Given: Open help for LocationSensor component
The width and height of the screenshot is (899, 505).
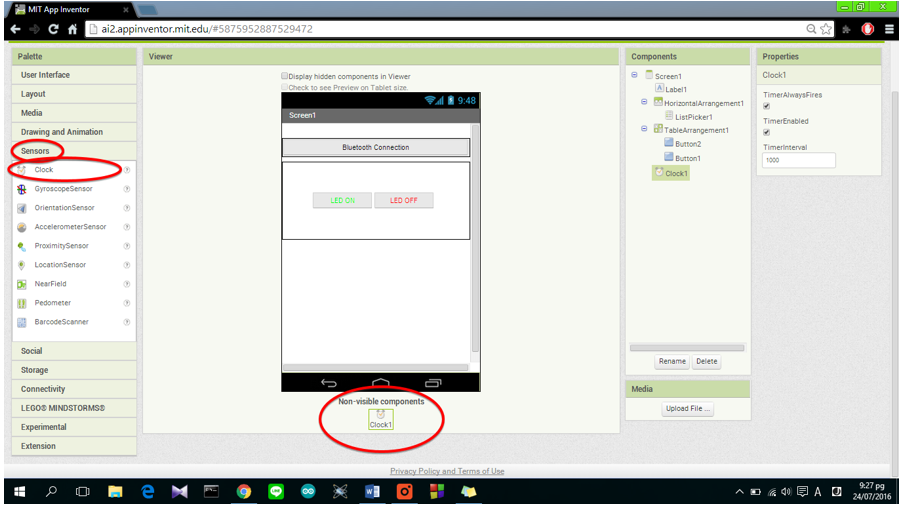Looking at the screenshot, I should [x=127, y=265].
